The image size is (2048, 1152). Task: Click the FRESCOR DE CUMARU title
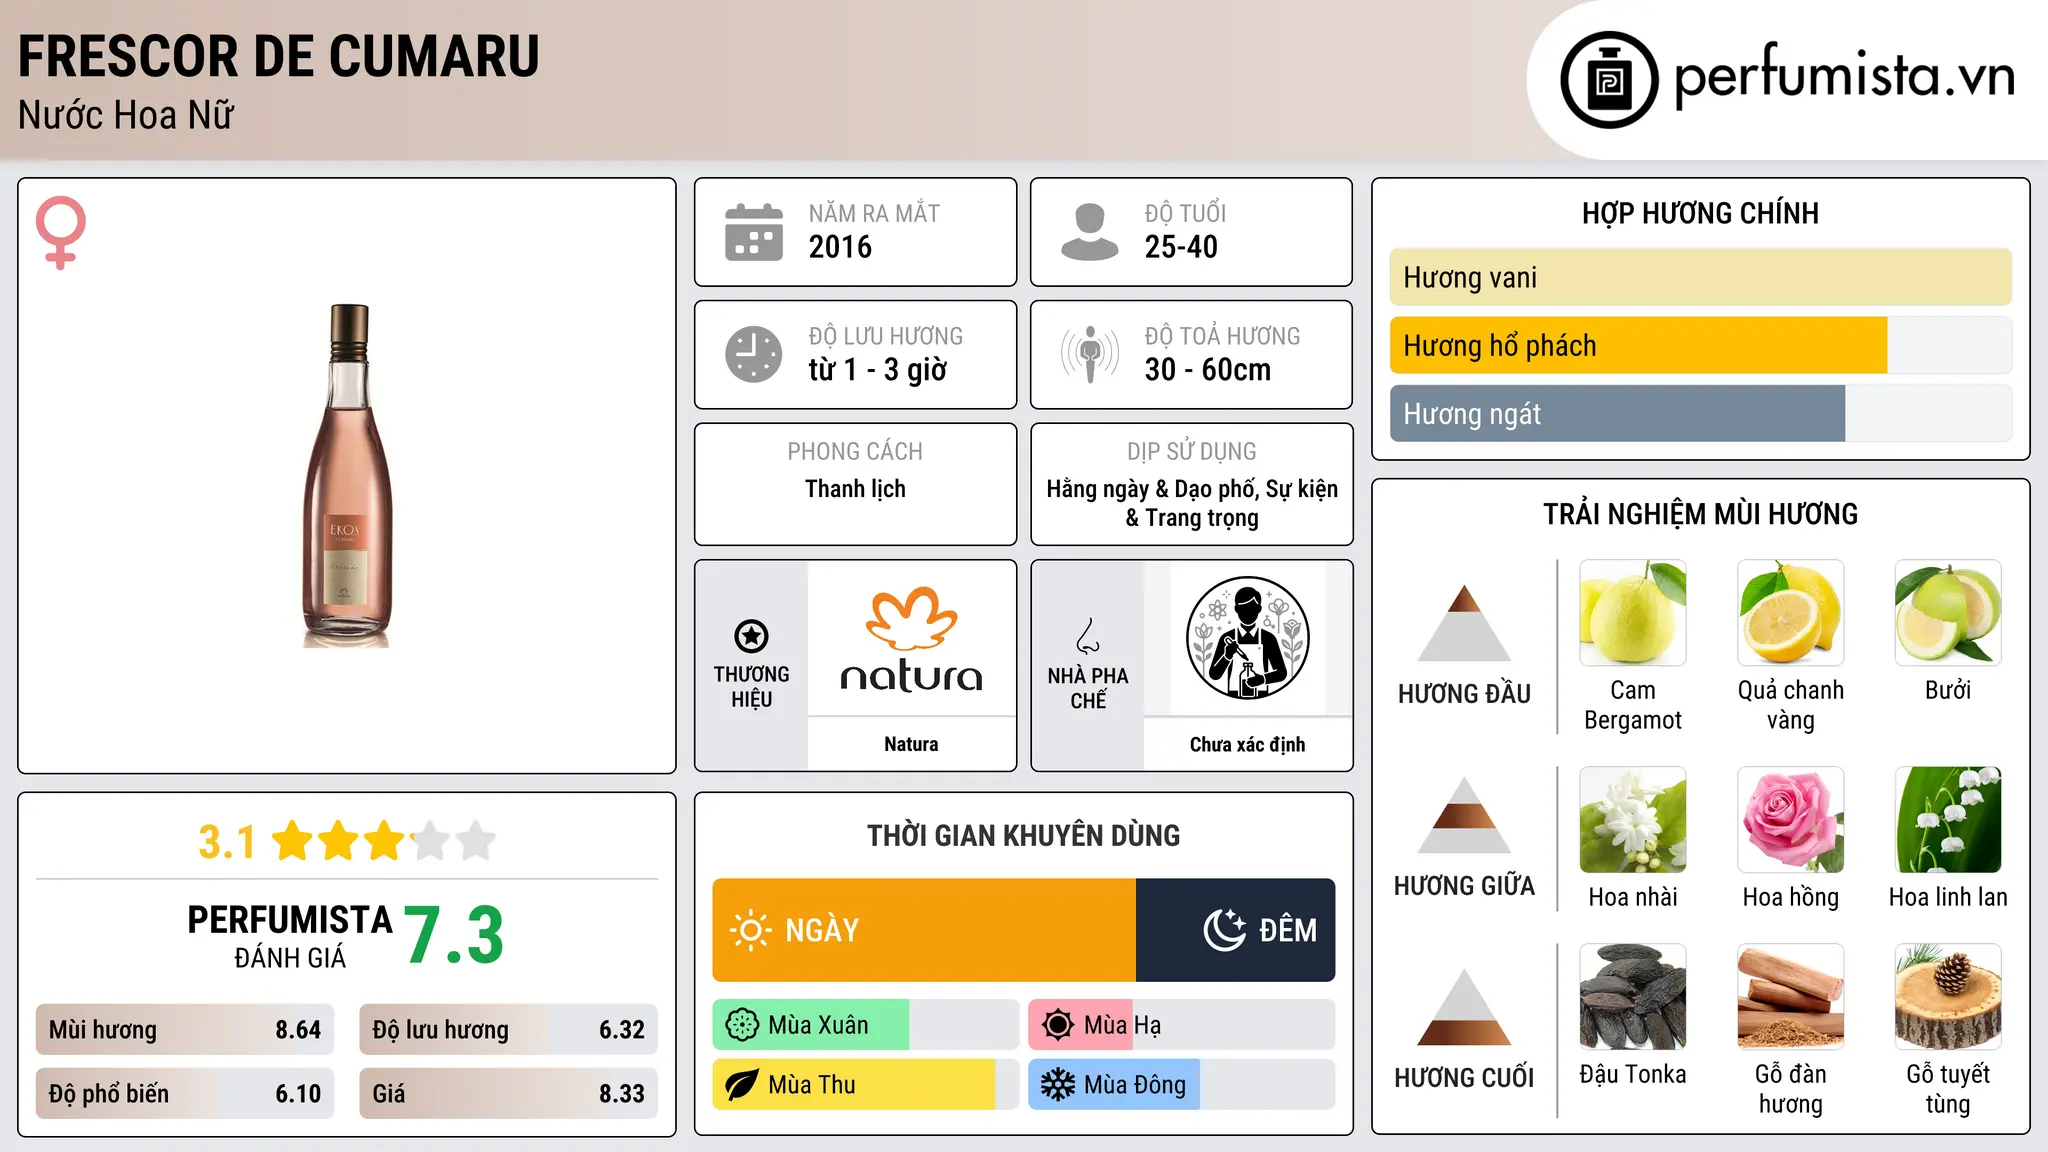pos(279,56)
